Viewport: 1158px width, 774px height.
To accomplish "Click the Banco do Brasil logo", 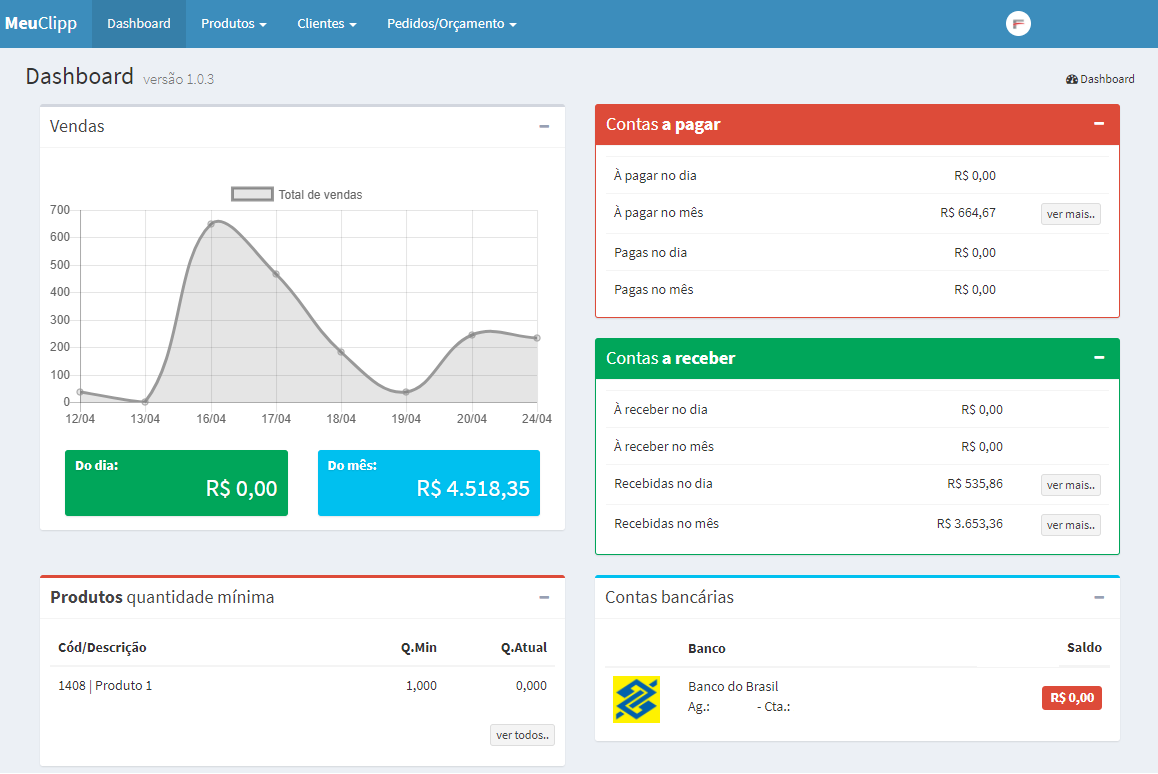I will (x=636, y=699).
